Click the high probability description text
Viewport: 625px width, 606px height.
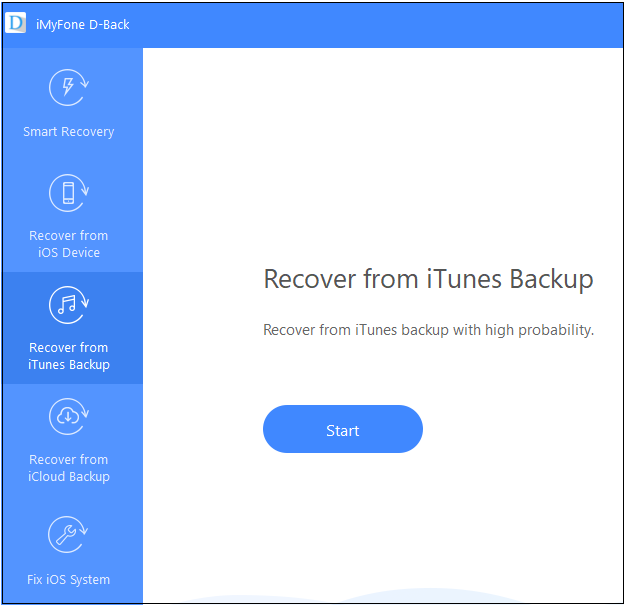(428, 330)
